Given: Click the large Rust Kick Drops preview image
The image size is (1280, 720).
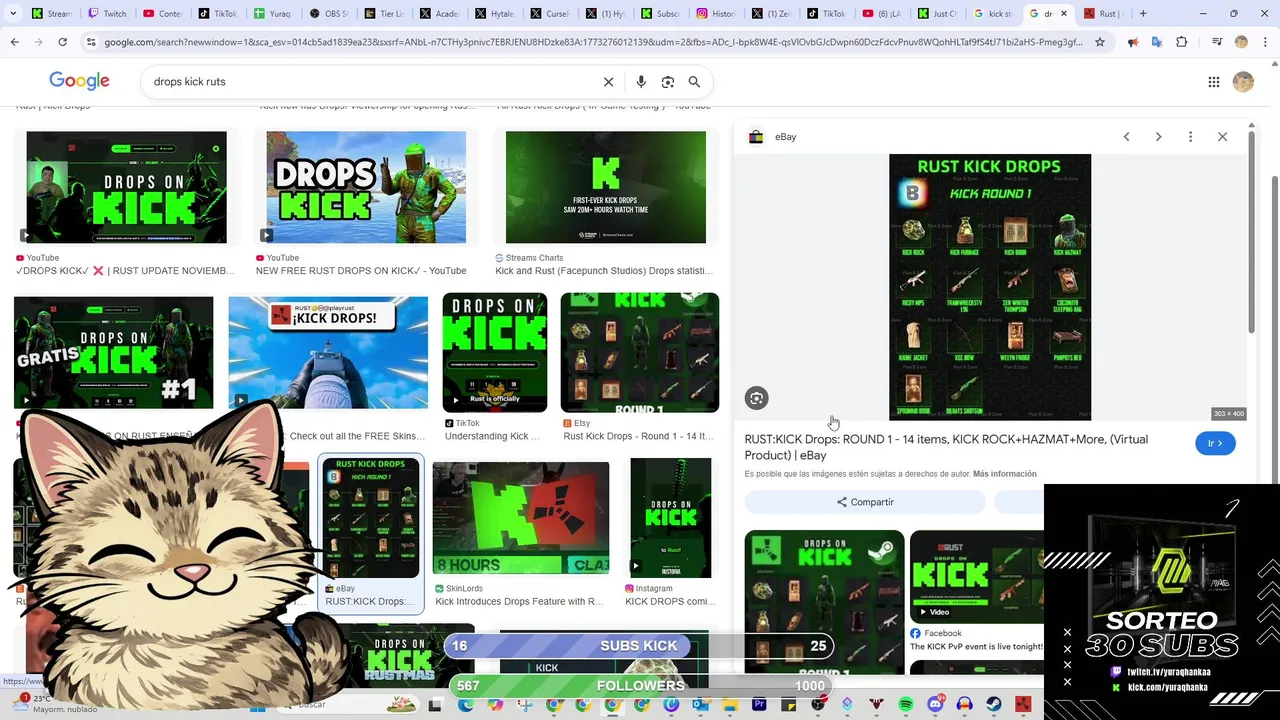Looking at the screenshot, I should 990,287.
